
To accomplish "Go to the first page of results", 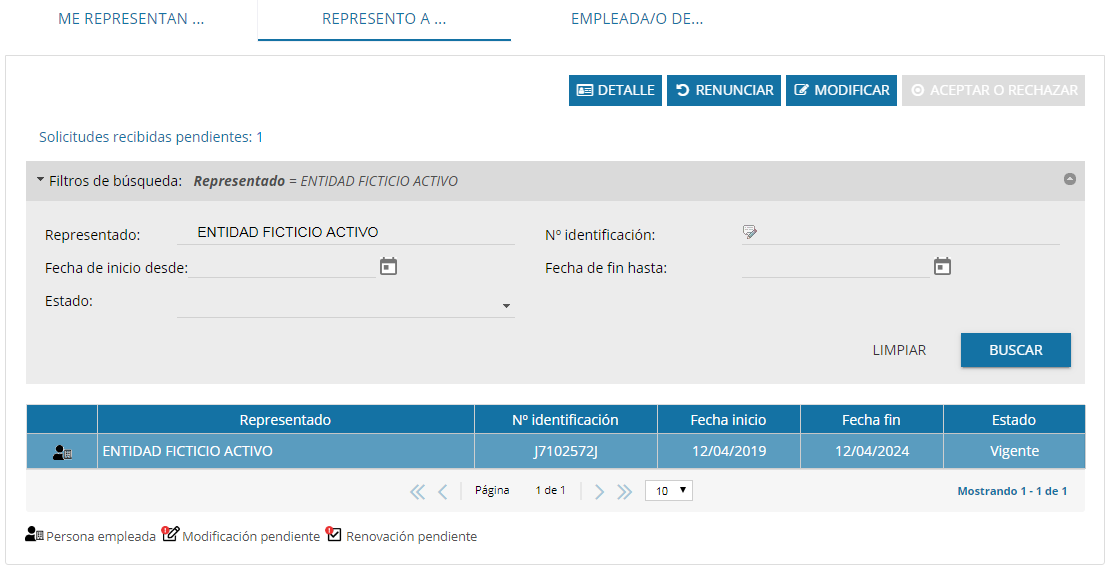I will tap(417, 491).
